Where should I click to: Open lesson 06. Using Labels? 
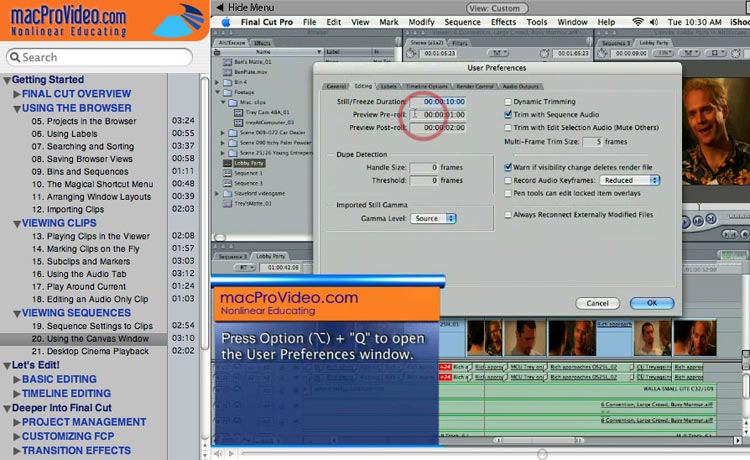point(65,134)
